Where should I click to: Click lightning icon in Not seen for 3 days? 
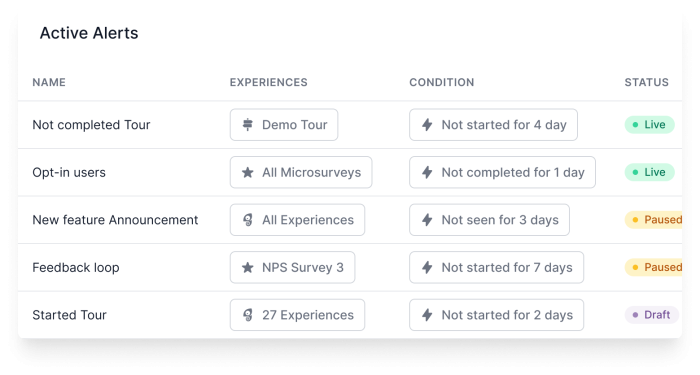coord(427,220)
